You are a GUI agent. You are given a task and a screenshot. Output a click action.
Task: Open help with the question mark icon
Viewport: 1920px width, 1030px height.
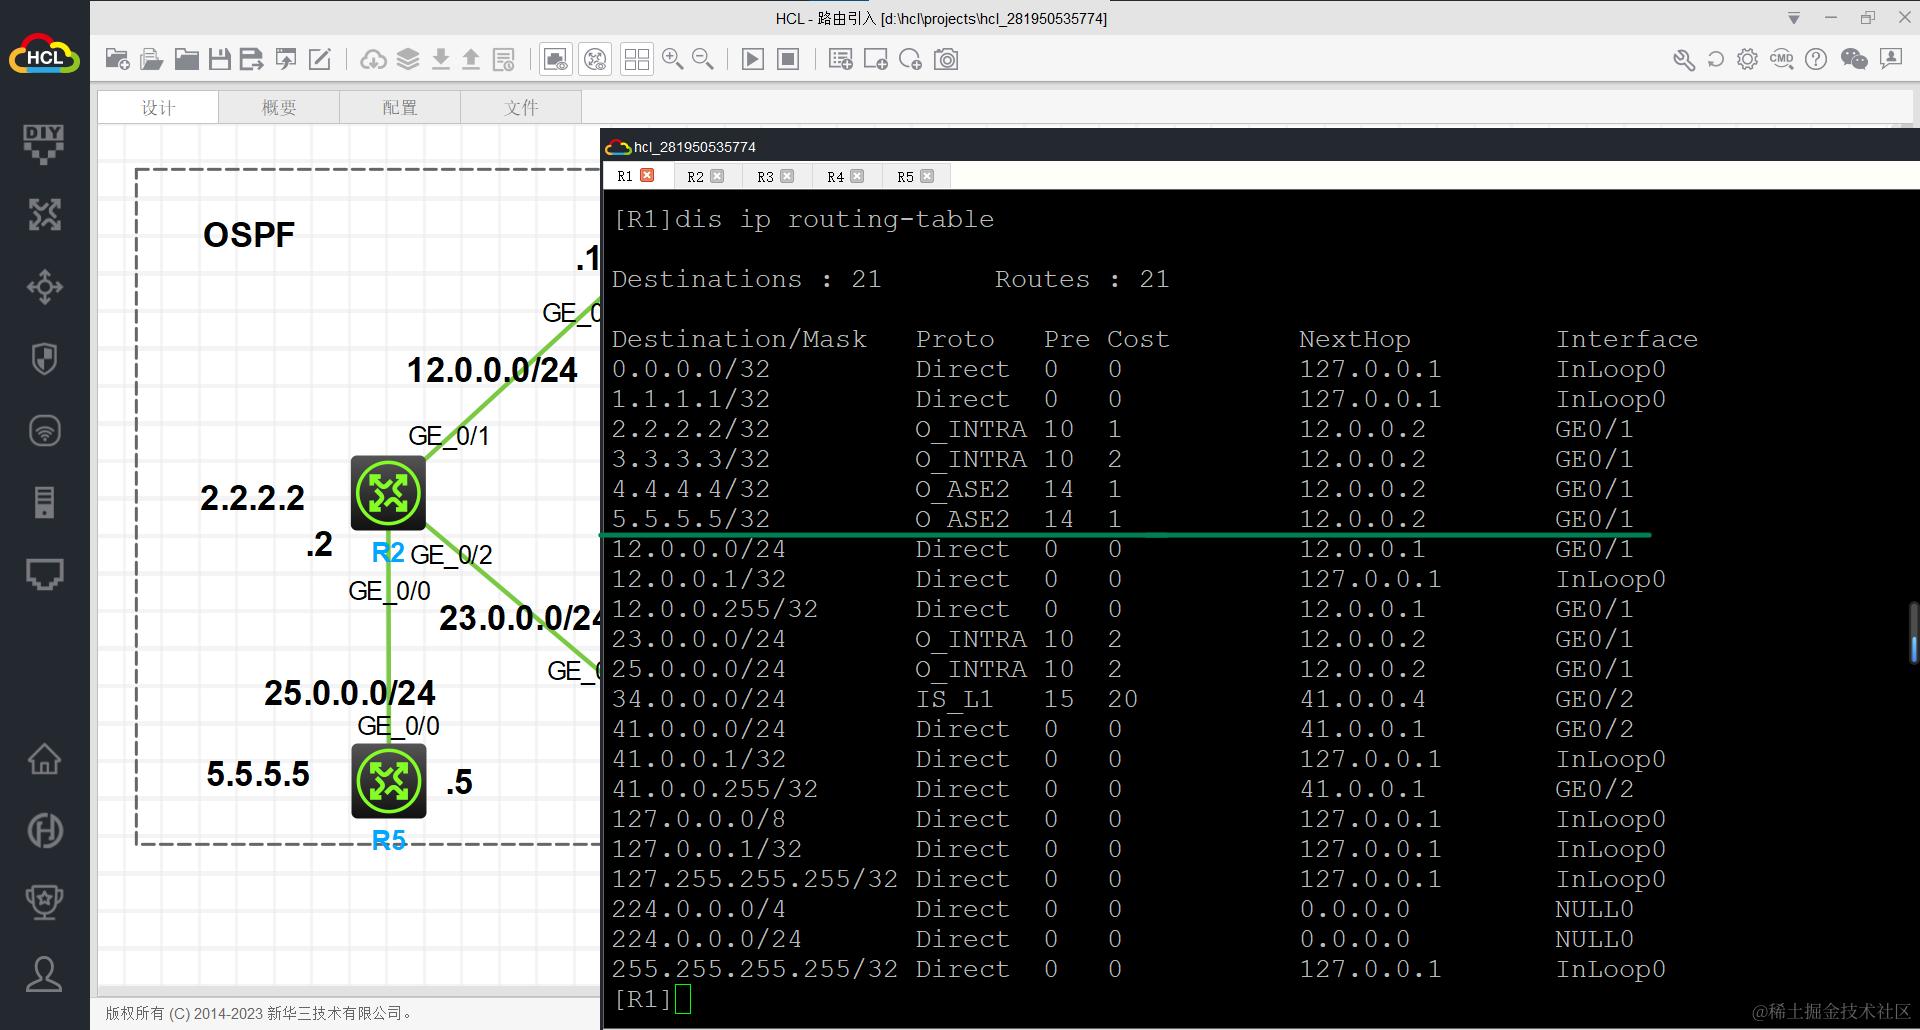pyautogui.click(x=1816, y=59)
